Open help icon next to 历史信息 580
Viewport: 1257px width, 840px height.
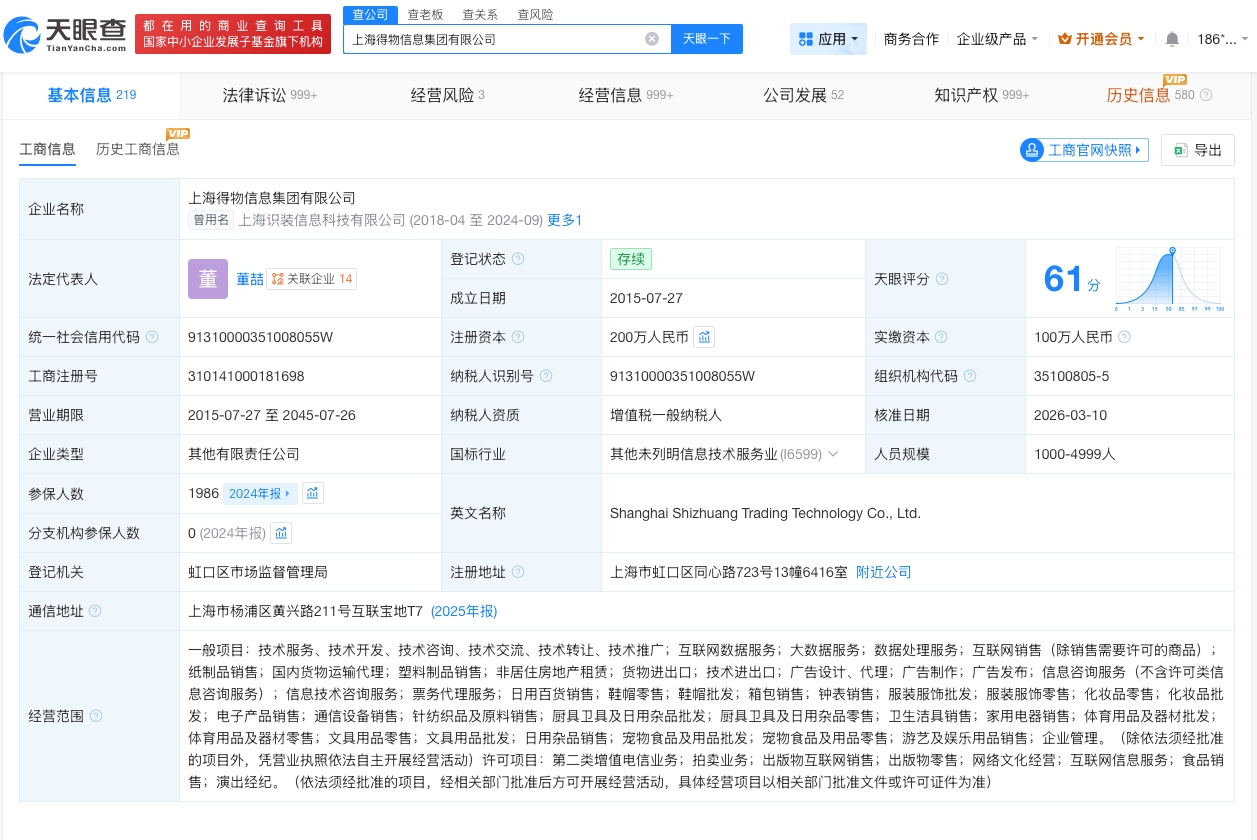click(x=1206, y=95)
